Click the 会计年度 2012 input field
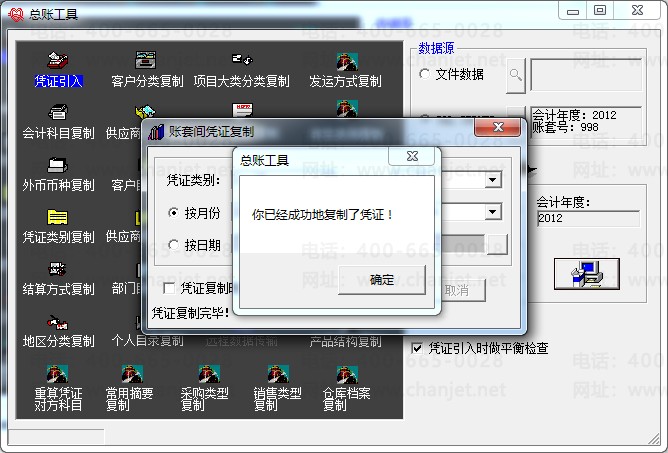Image resolution: width=668 pixels, height=453 pixels. 587,218
